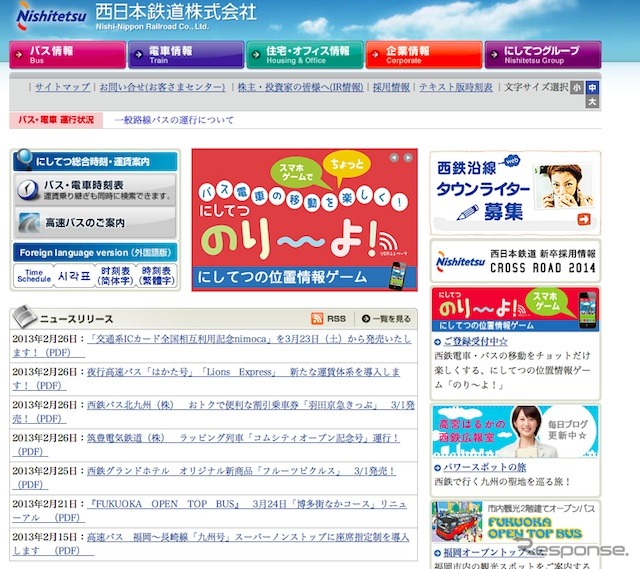Click the orange RSS feed icon
This screenshot has width=640, height=569.
317,319
